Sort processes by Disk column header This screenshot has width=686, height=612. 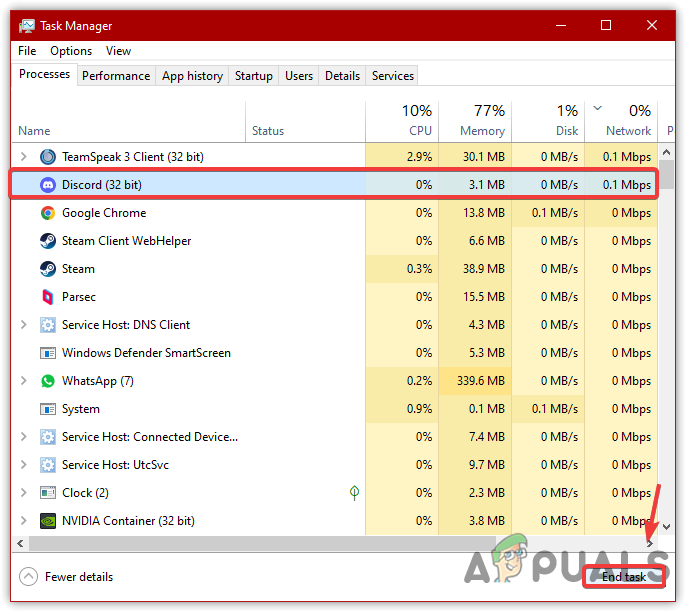click(548, 122)
